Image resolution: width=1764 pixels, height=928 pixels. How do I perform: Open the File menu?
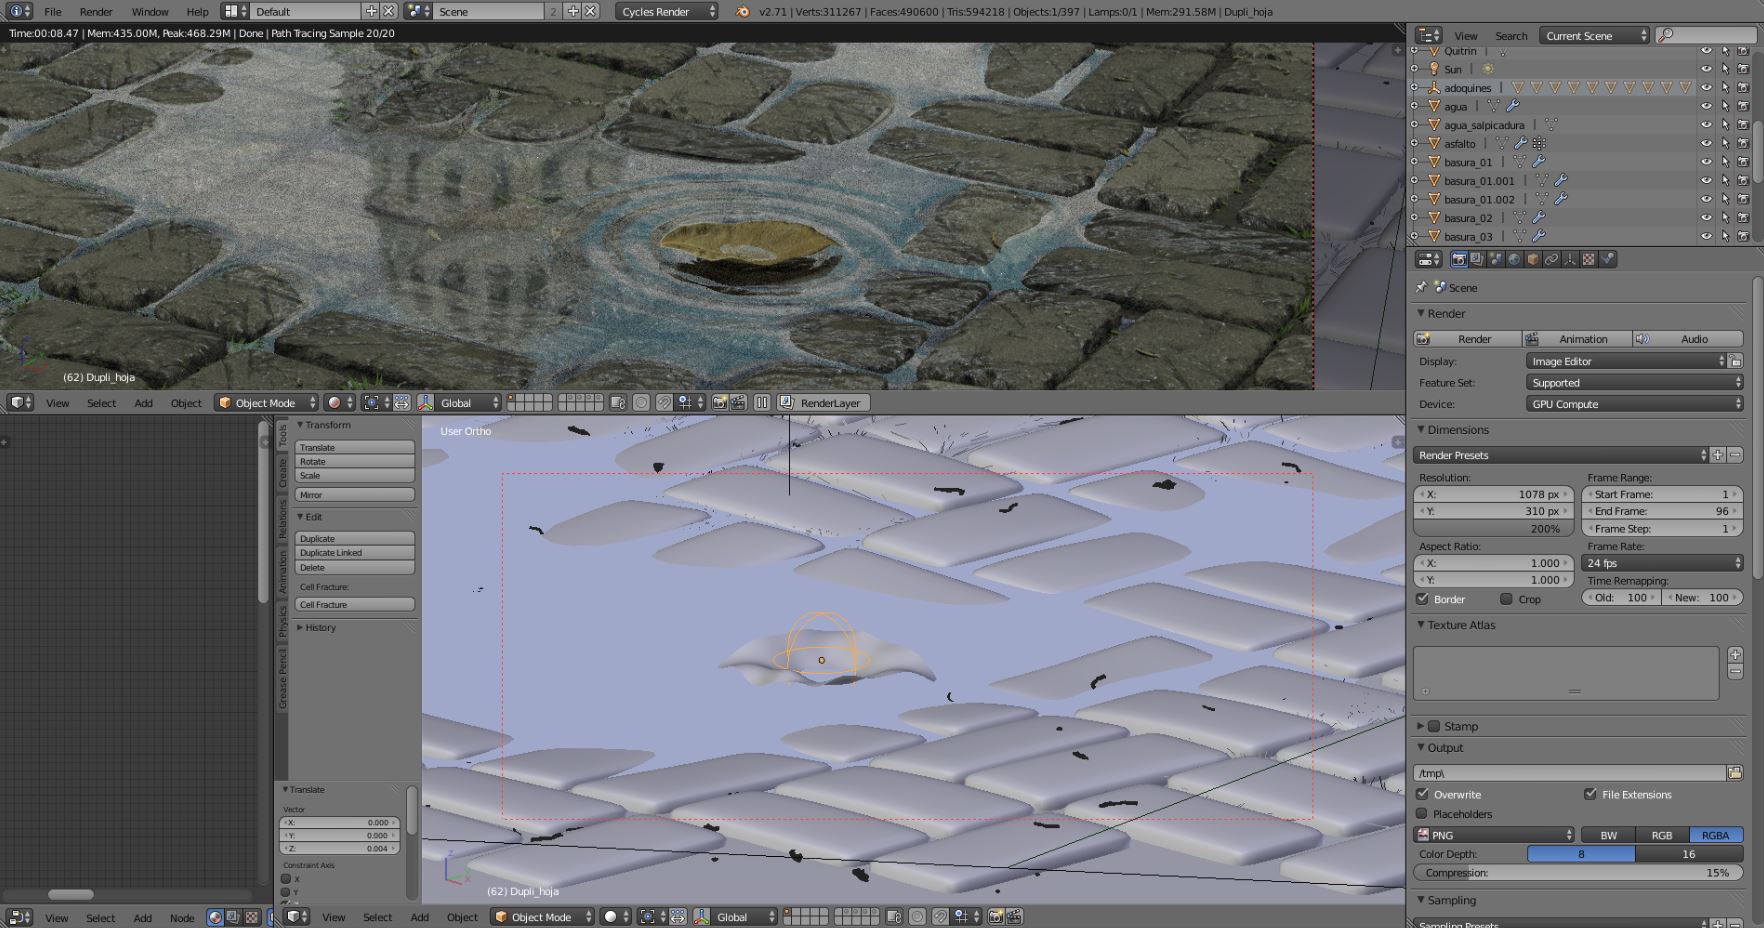point(53,11)
